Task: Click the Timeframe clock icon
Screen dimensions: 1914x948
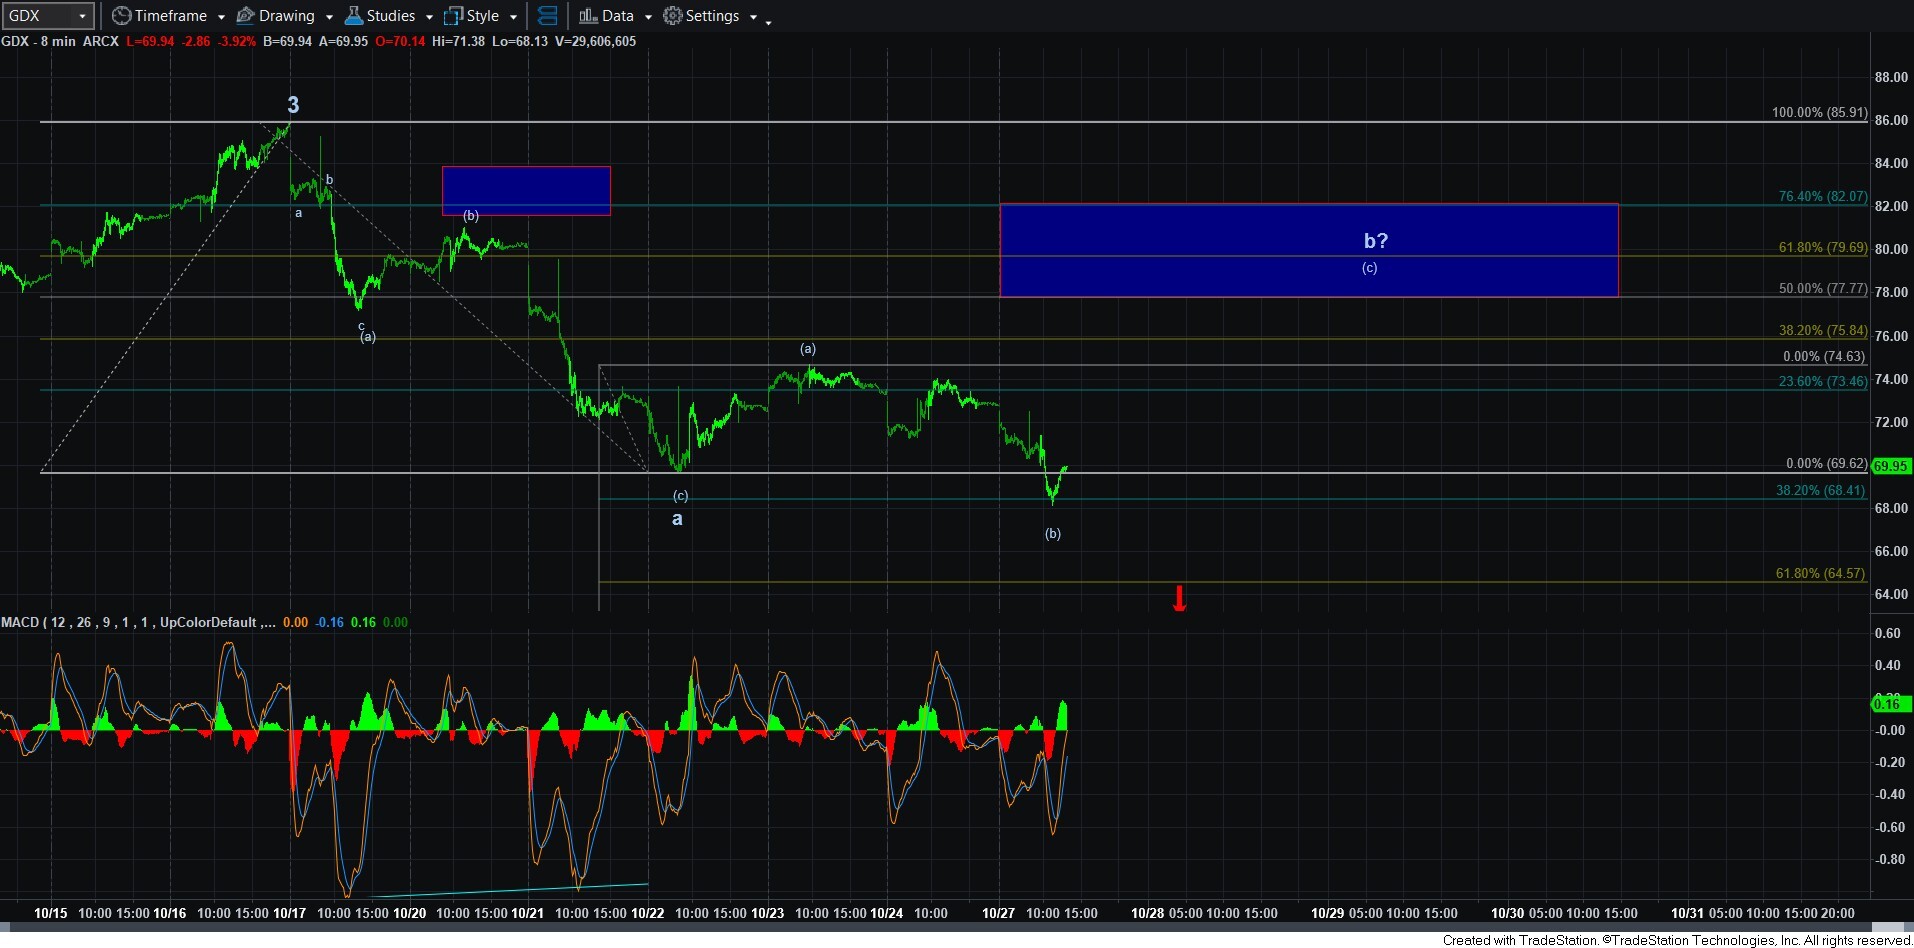Action: (x=121, y=16)
